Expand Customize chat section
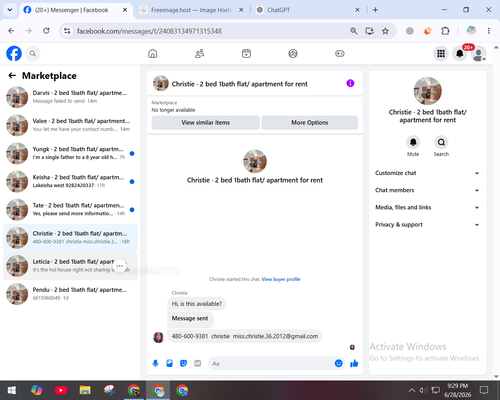The height and width of the screenshot is (400, 500). (x=427, y=173)
